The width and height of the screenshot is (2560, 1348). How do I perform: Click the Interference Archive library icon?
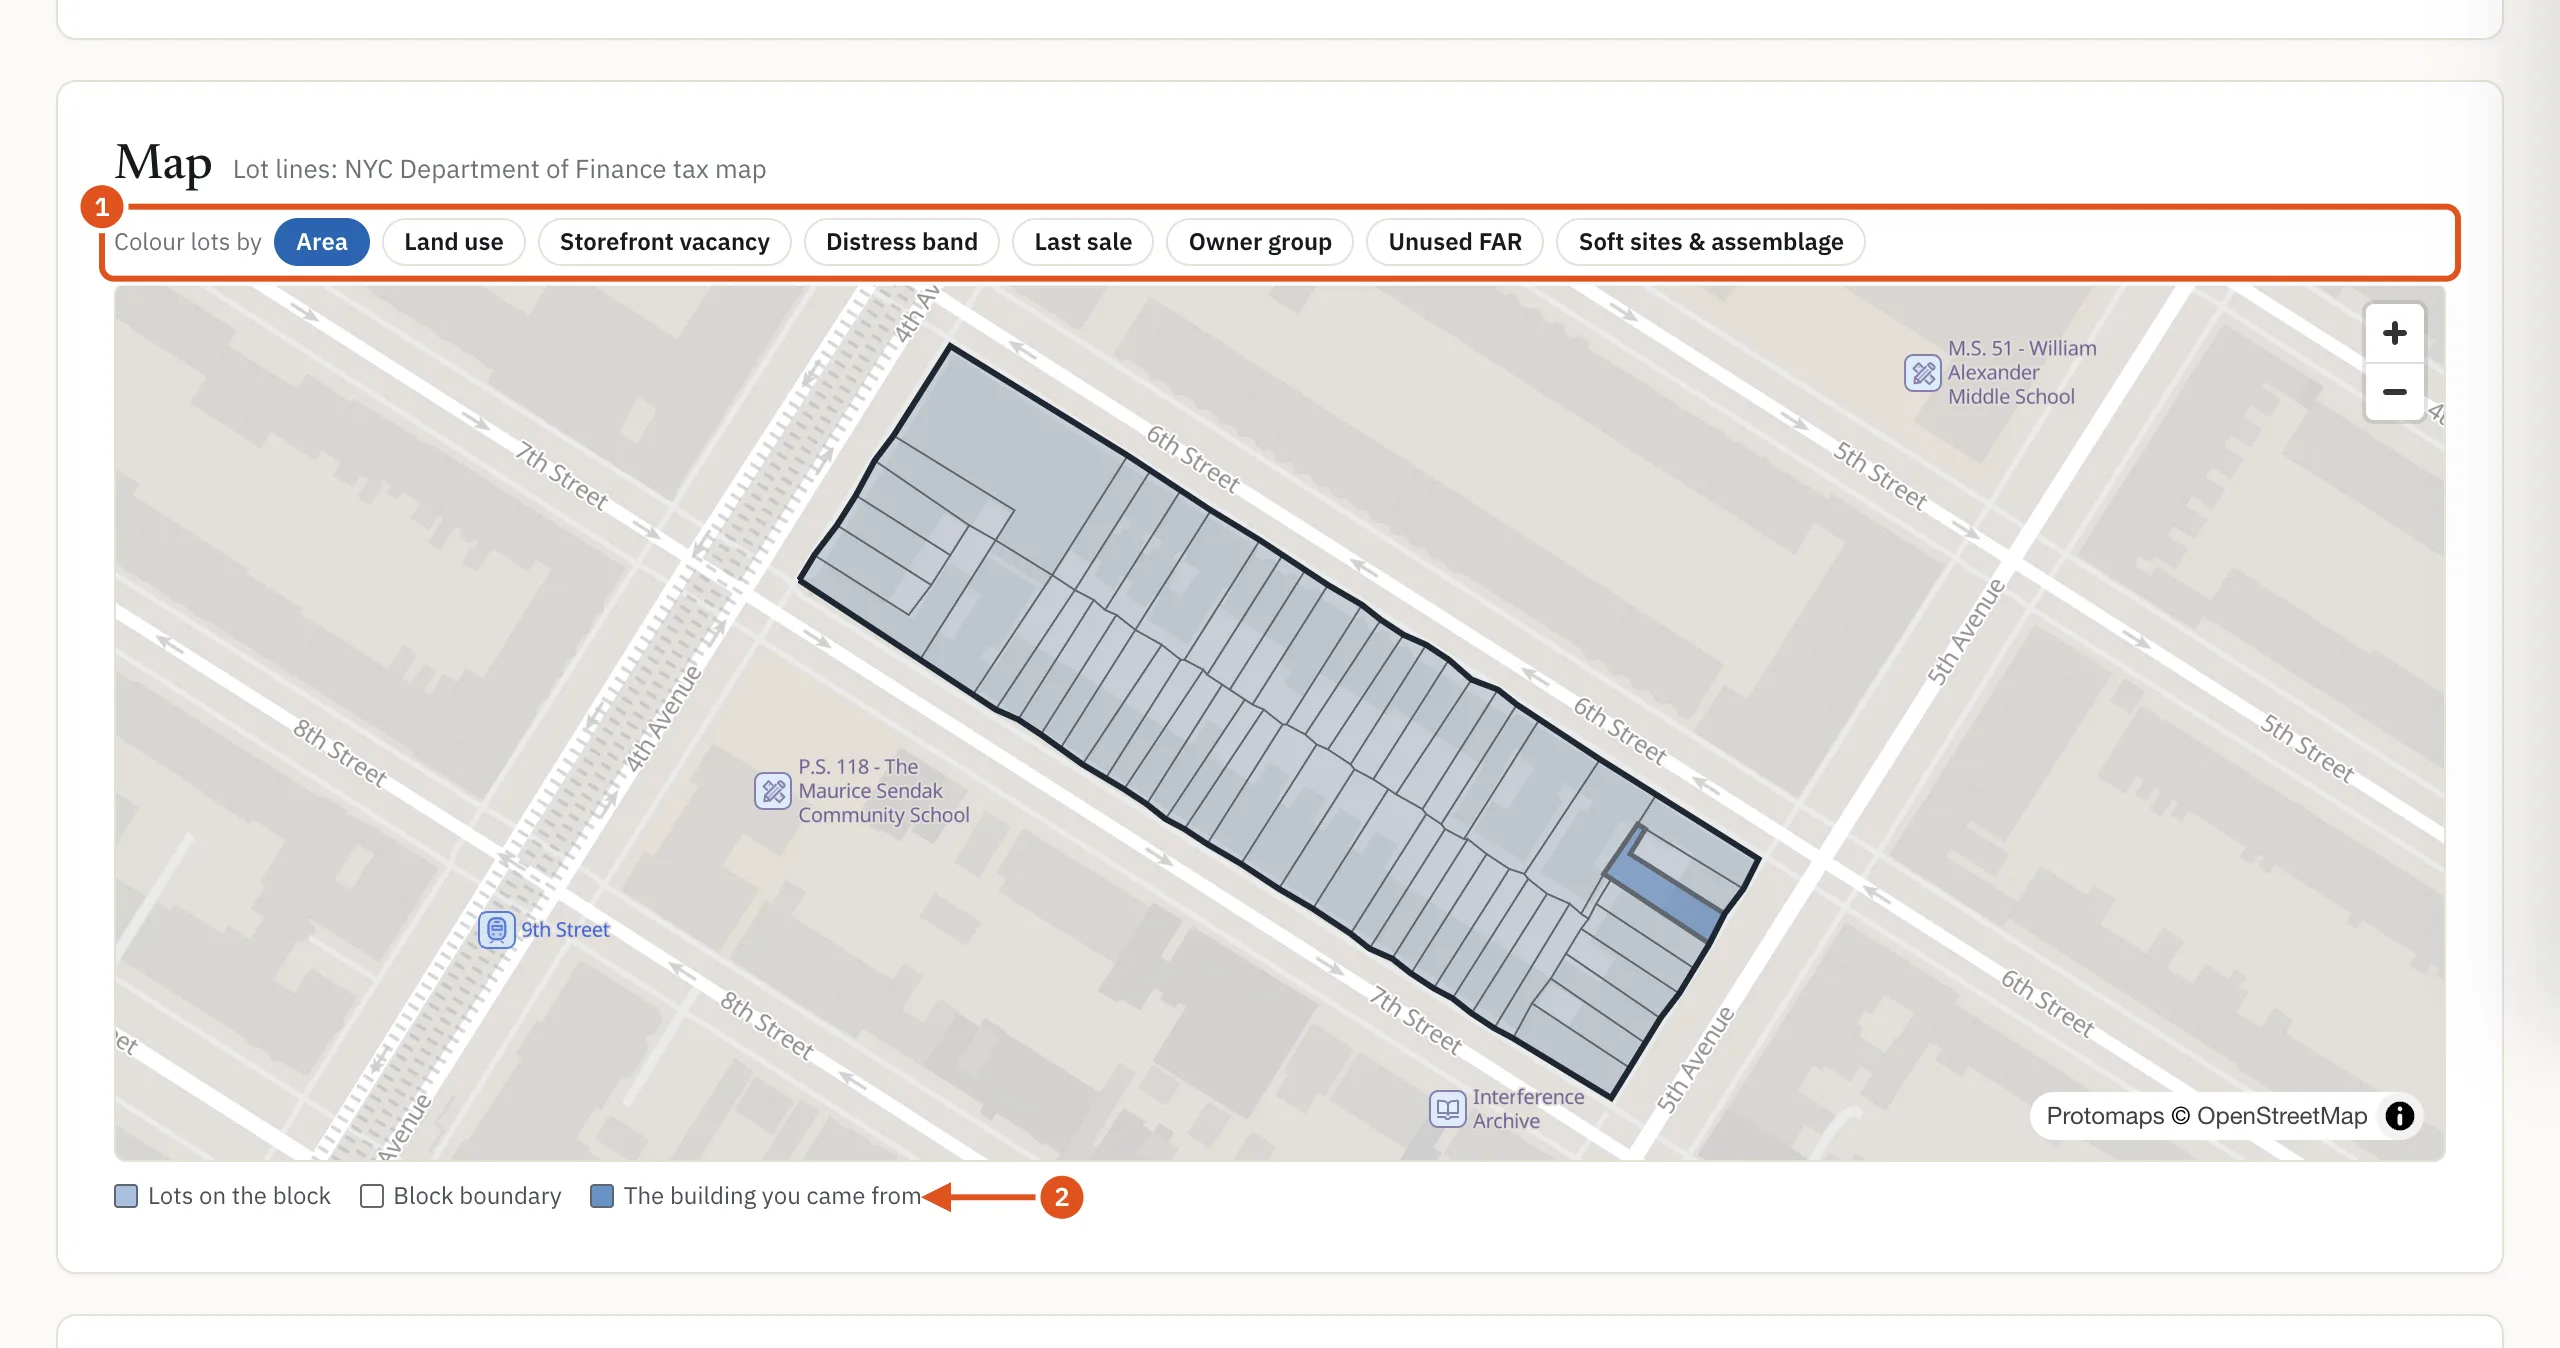[1447, 1108]
